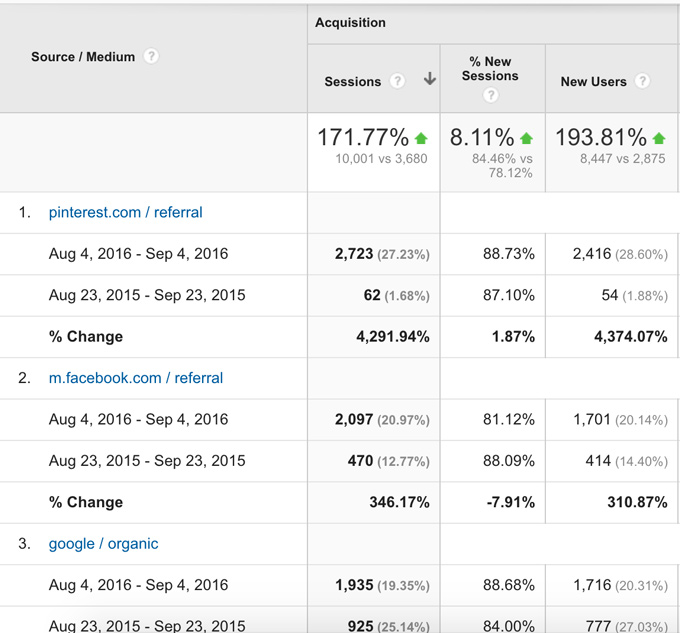Open the help icon under % New Sessions

point(490,96)
